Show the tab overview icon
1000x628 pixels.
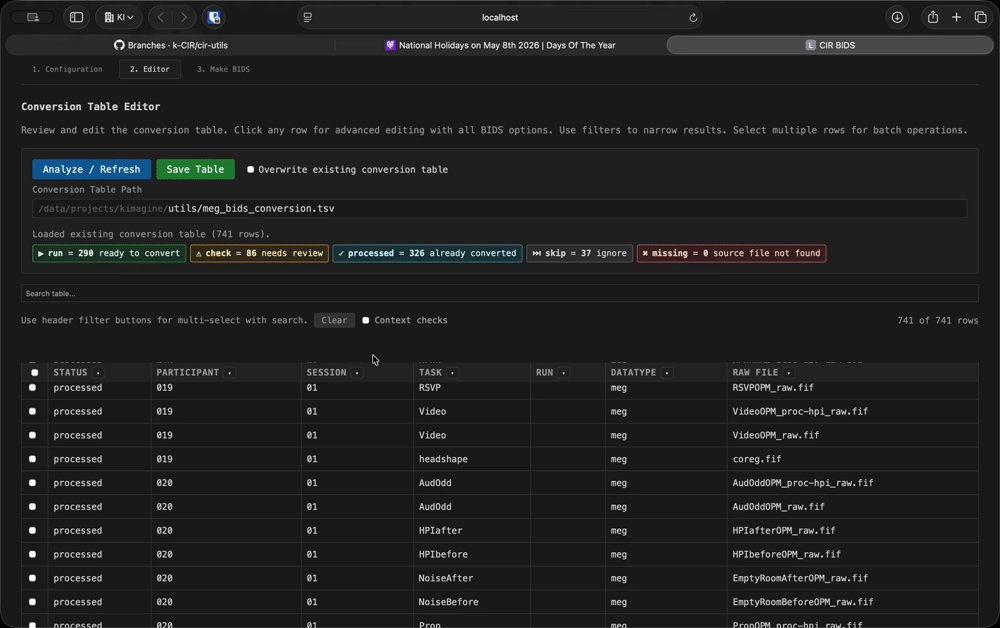(980, 17)
